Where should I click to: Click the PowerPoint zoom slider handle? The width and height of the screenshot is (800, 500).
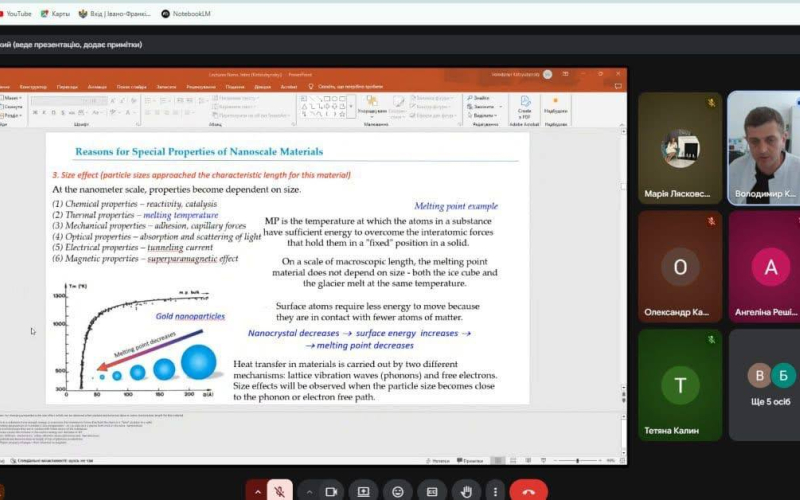point(578,461)
